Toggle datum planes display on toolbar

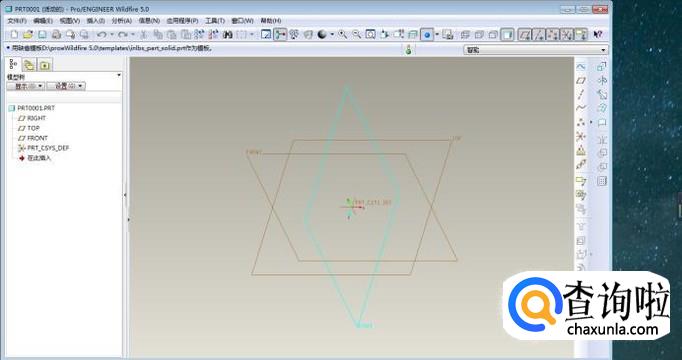525,34
